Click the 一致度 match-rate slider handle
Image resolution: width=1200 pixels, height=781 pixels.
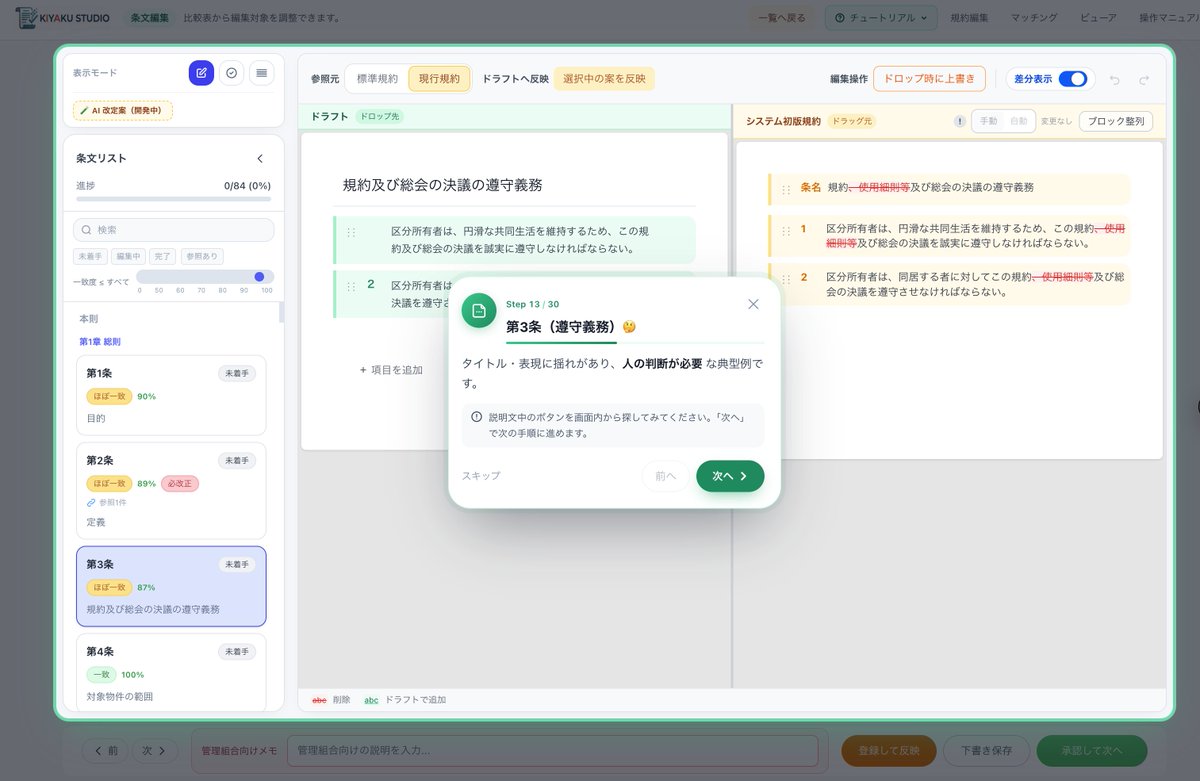[260, 277]
